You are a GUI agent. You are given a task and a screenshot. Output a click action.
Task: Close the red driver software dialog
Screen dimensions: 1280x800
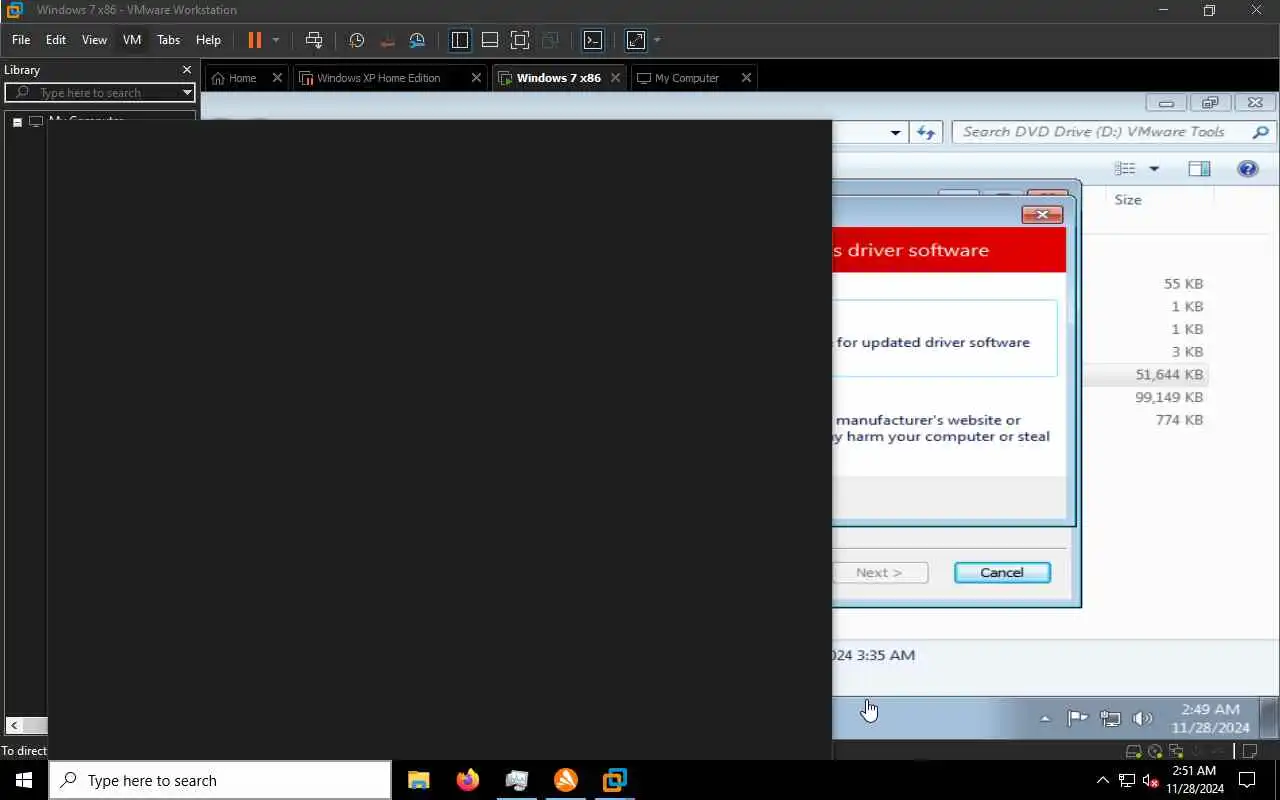[1042, 215]
